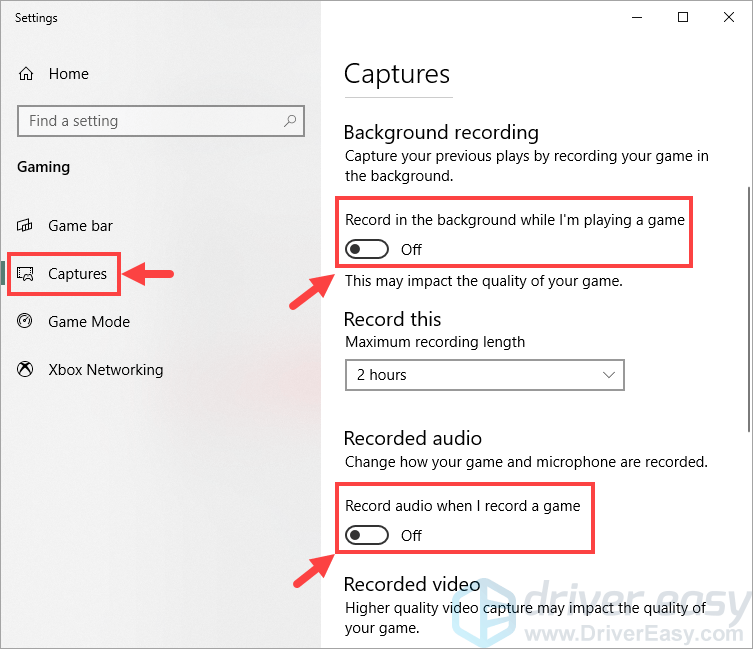Minimize the Settings window
This screenshot has width=753, height=649.
point(637,17)
